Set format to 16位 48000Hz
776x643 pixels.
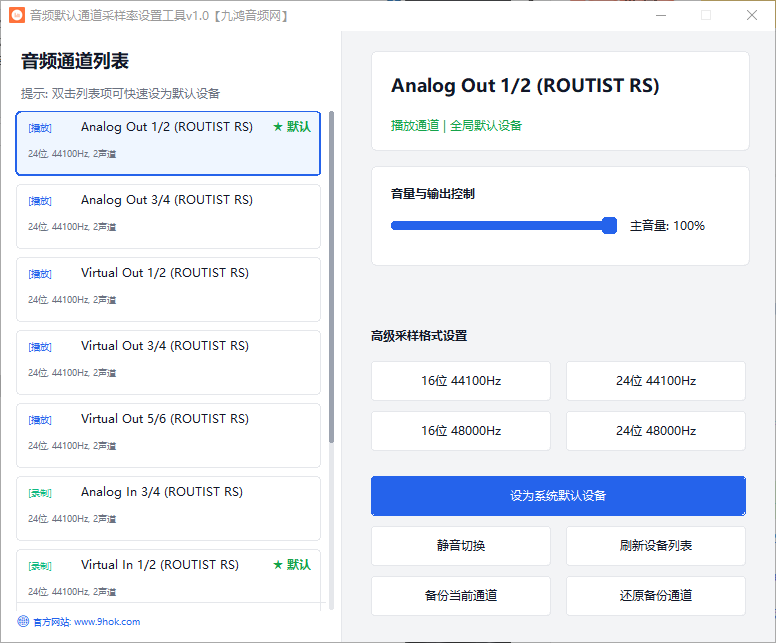click(x=461, y=431)
